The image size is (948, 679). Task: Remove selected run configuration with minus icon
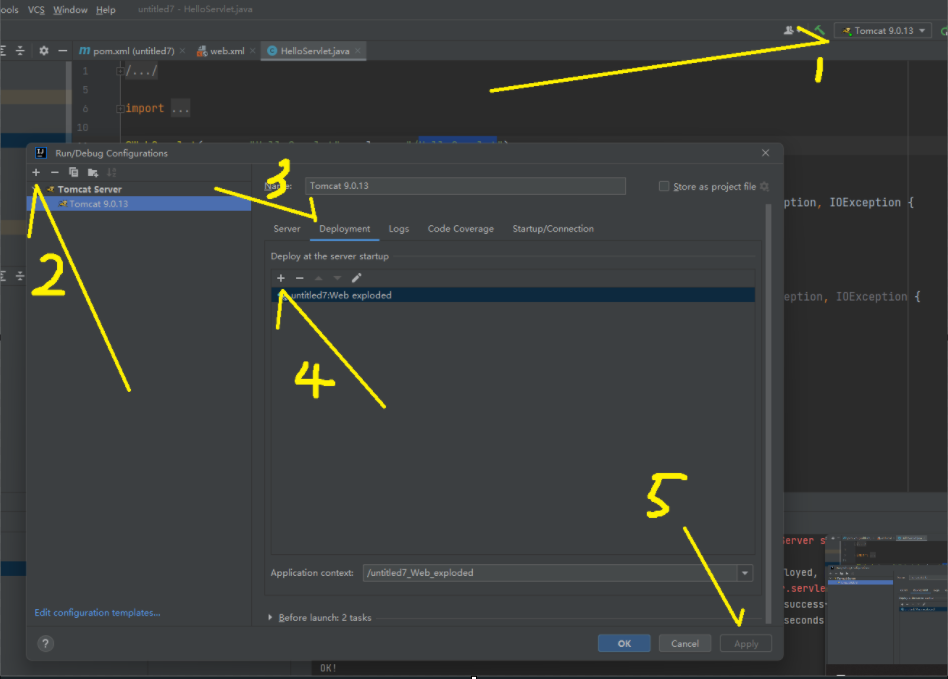[55, 172]
